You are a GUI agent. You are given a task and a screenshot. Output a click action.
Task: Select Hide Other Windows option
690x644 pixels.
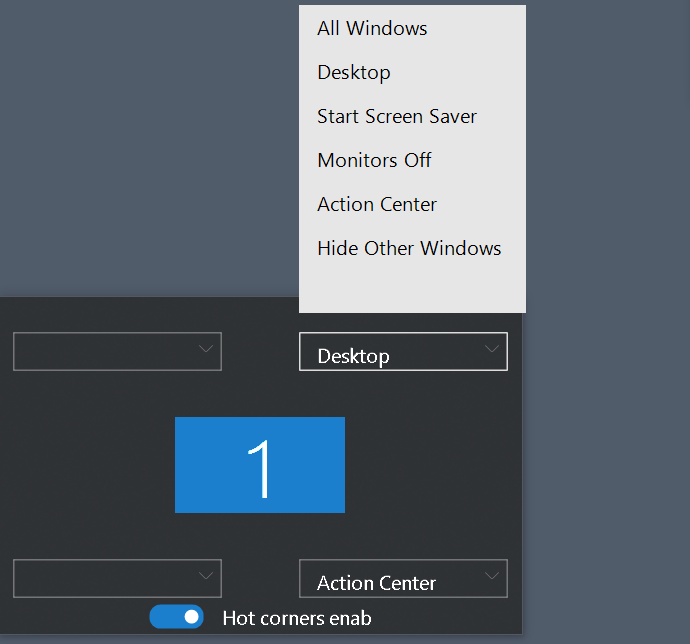click(412, 248)
